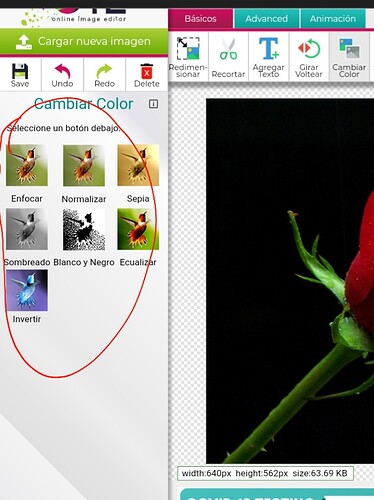The height and width of the screenshot is (500, 374).
Task: Click the rose image on canvas
Action: point(290,281)
